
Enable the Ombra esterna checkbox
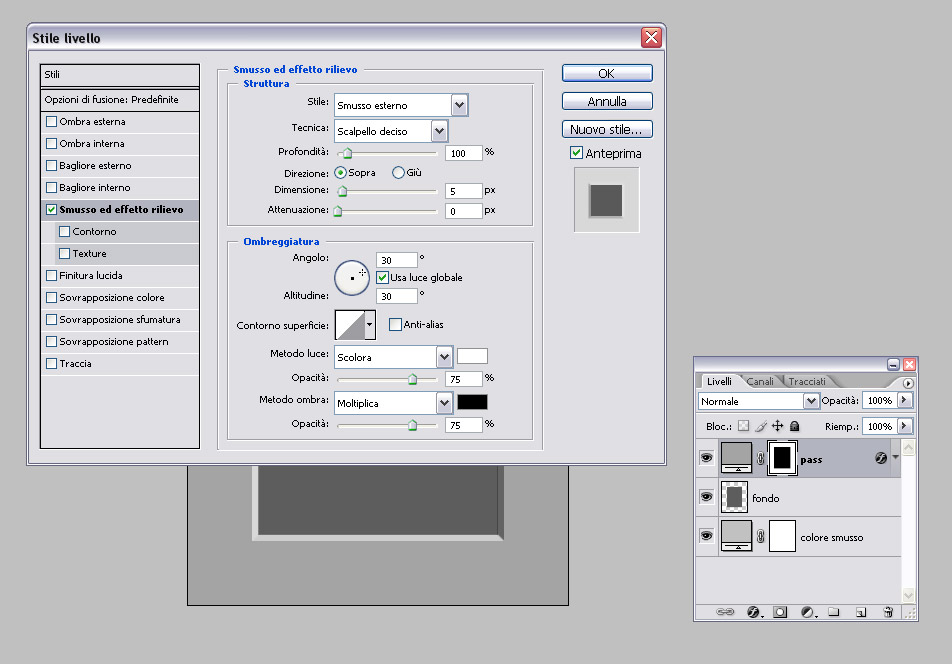(52, 122)
